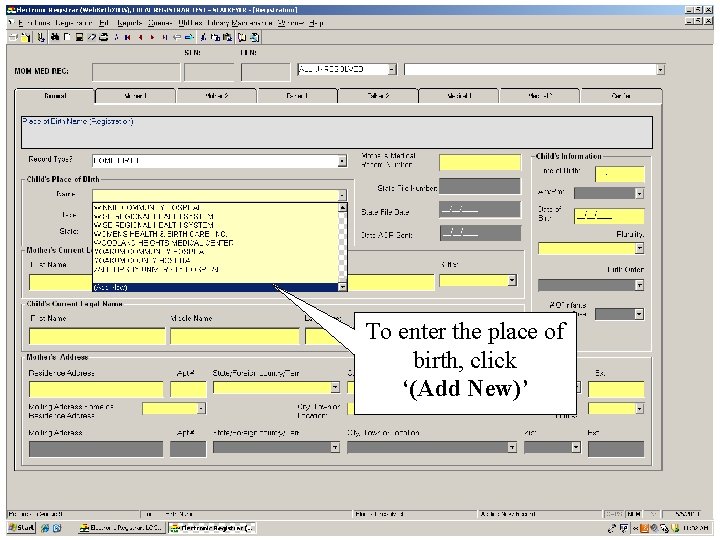Click the Time of Birth field
Screen dimensions: 720x540
point(620,174)
